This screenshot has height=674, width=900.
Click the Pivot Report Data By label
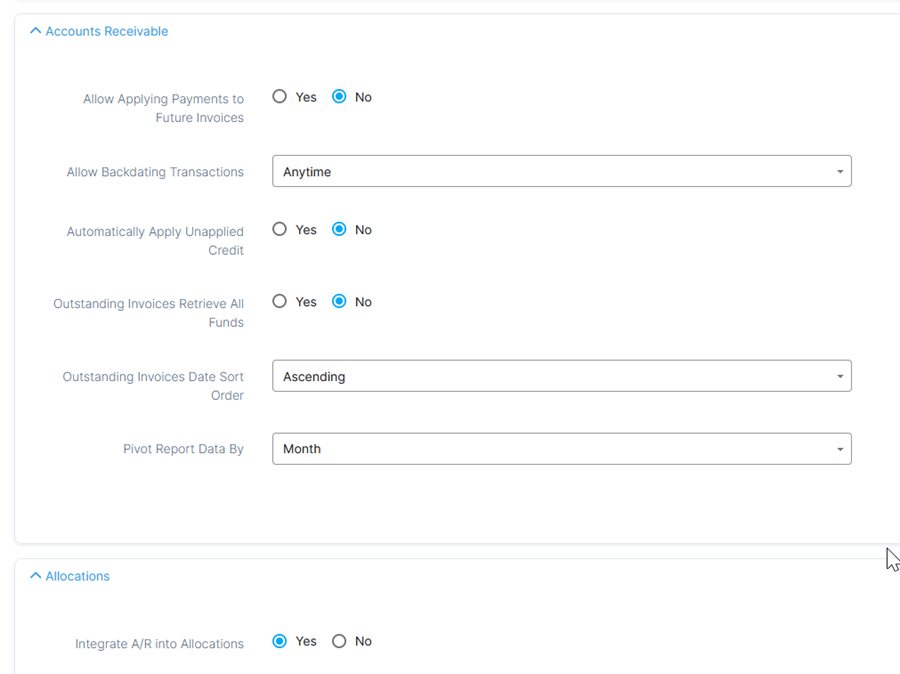(183, 449)
